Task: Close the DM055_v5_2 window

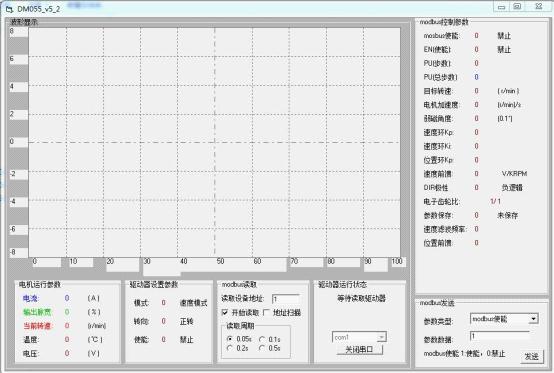Action: (538, 7)
